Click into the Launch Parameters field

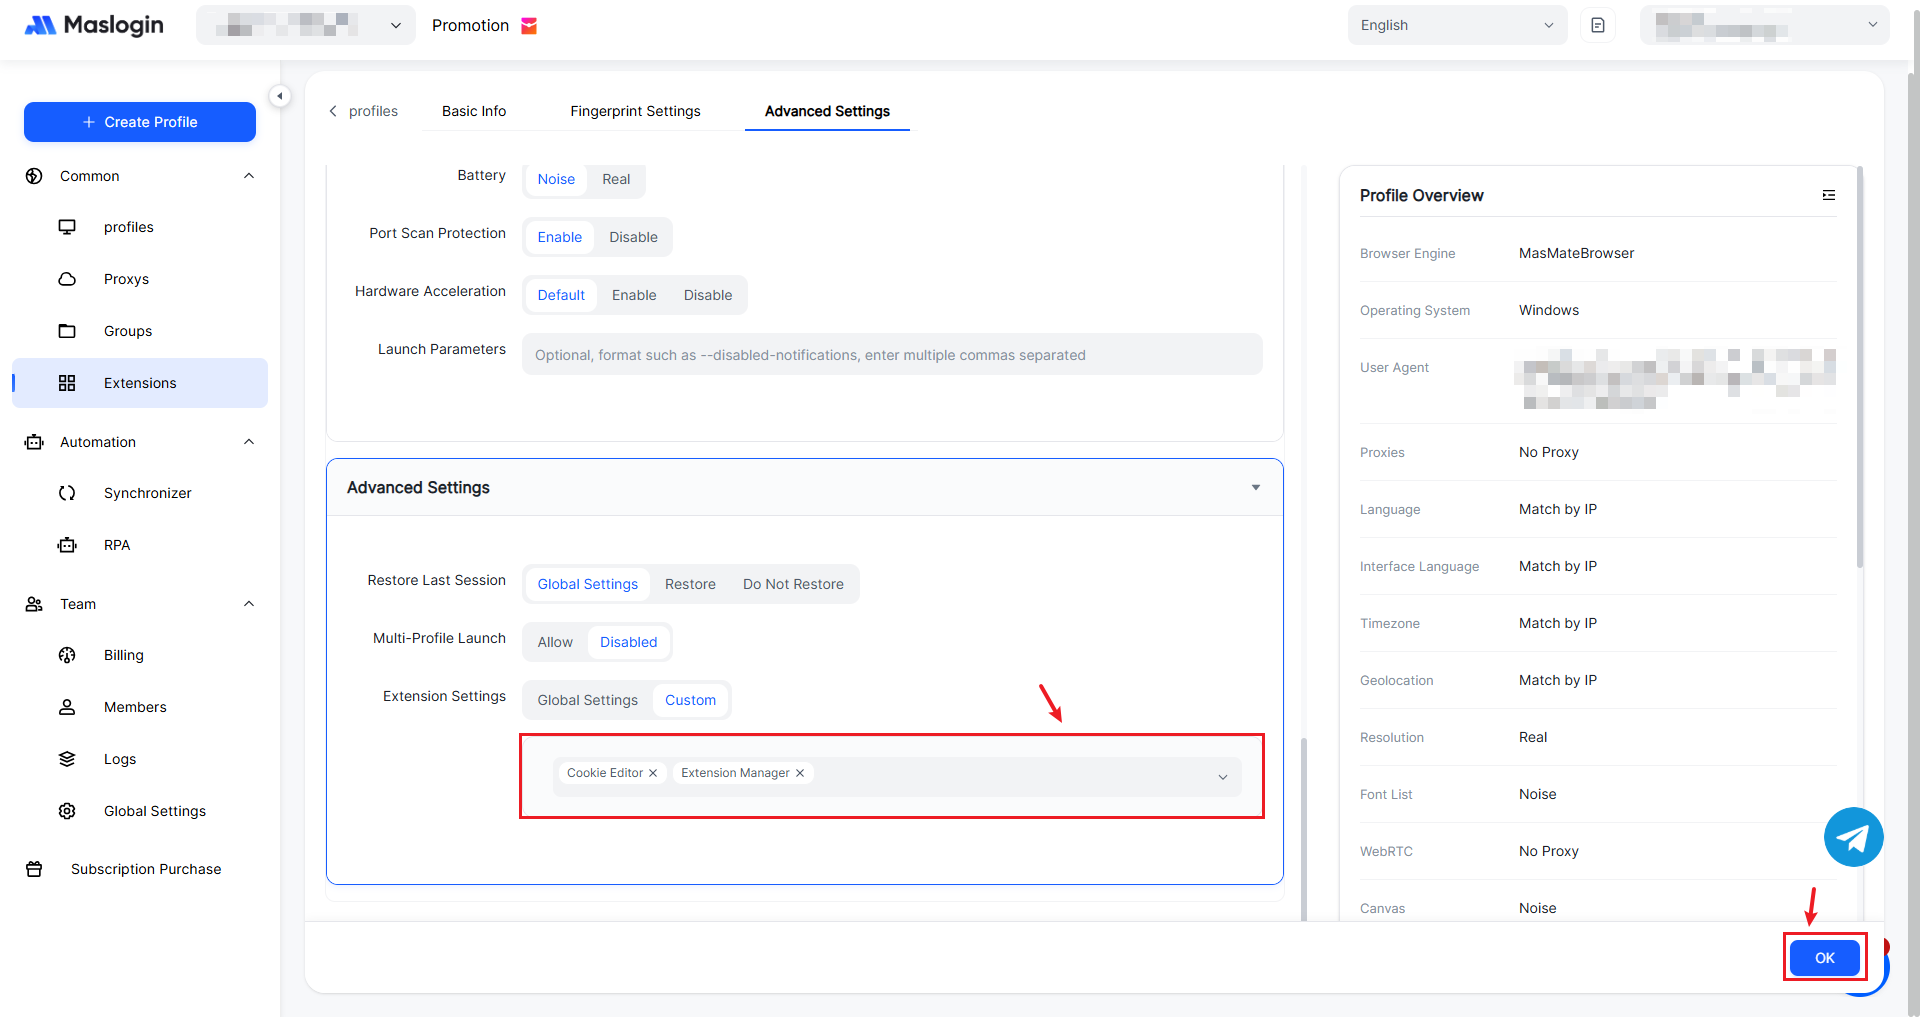891,355
